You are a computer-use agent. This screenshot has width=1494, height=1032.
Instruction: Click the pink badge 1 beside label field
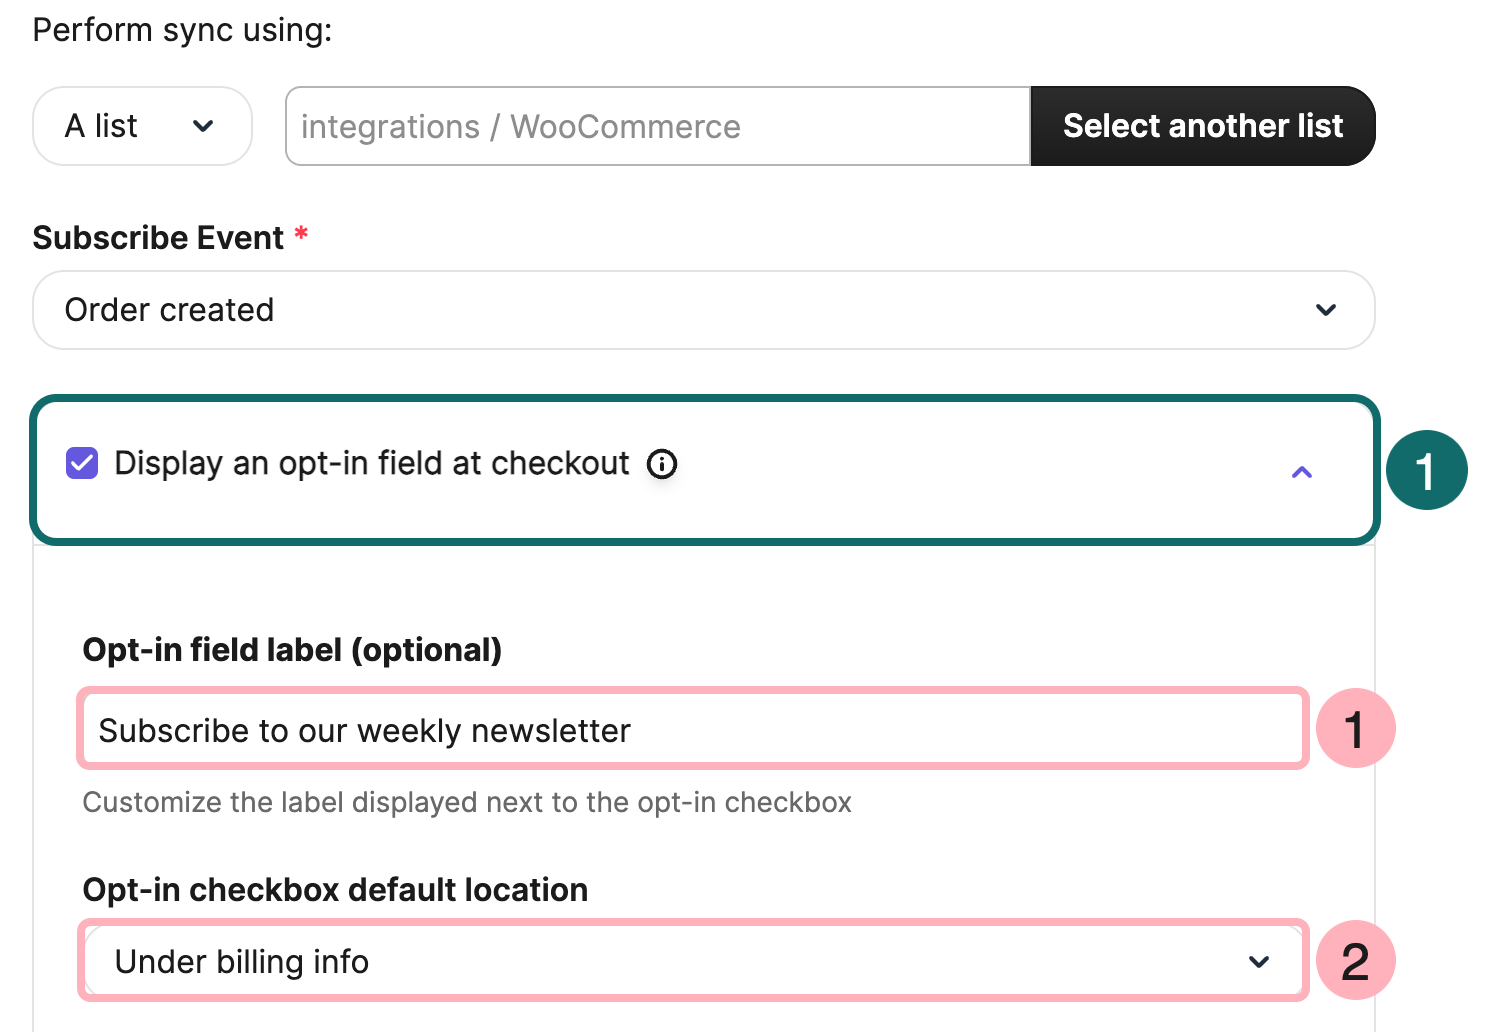coord(1356,729)
